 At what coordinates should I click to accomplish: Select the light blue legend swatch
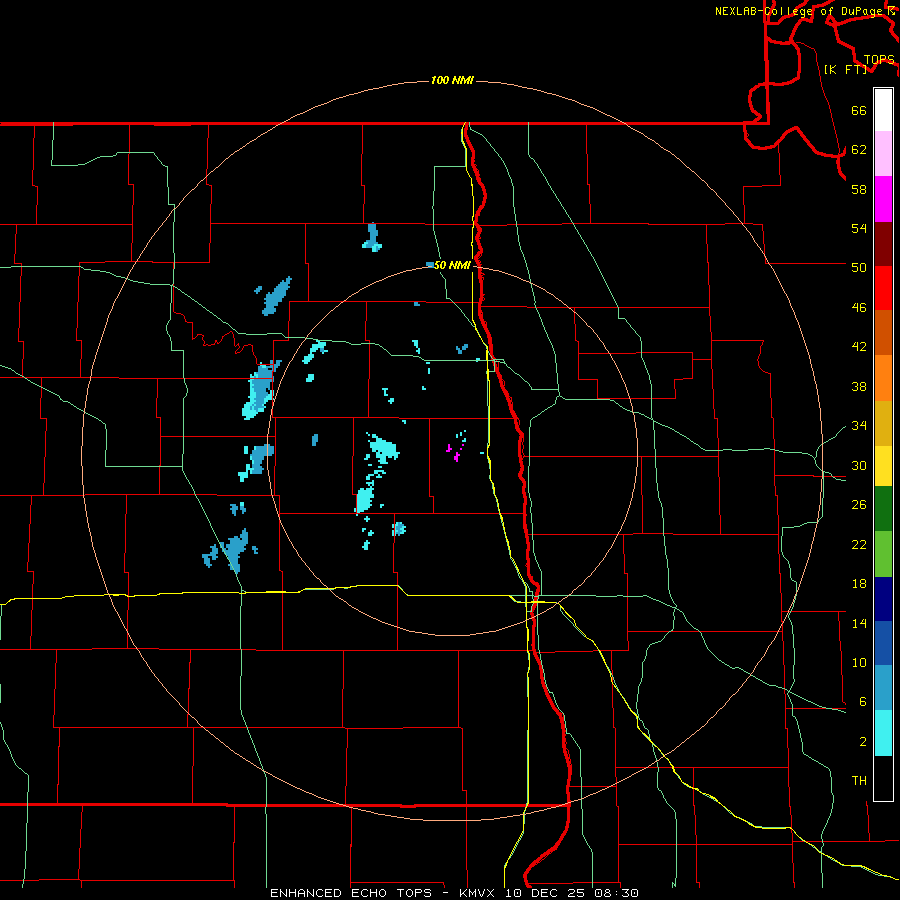click(883, 688)
